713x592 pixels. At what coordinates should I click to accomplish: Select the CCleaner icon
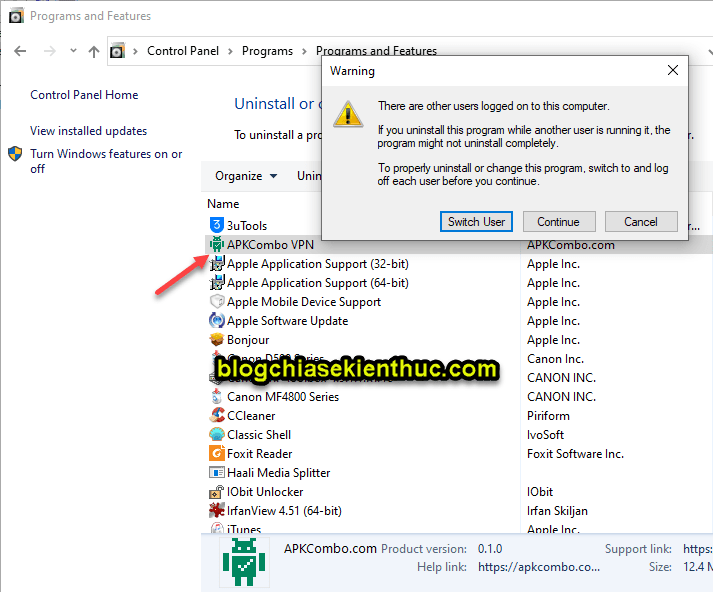[217, 416]
